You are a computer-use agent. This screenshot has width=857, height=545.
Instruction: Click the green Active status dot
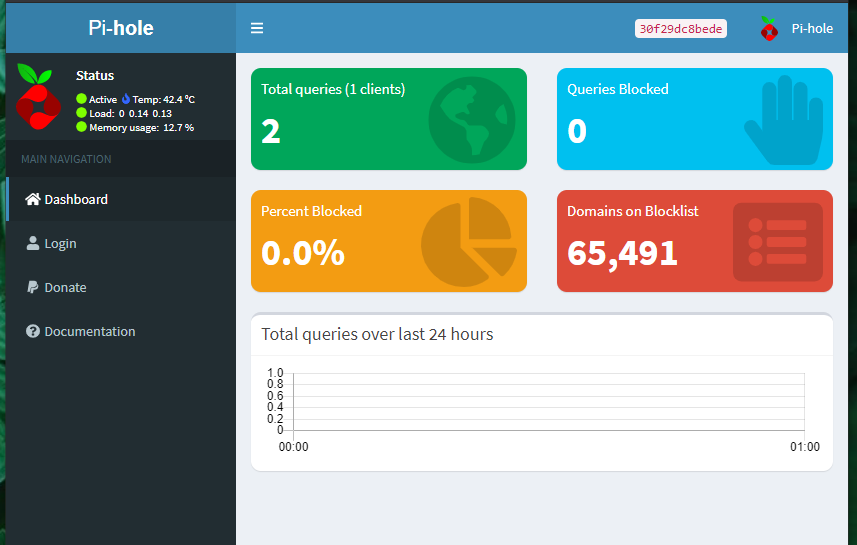pos(81,99)
